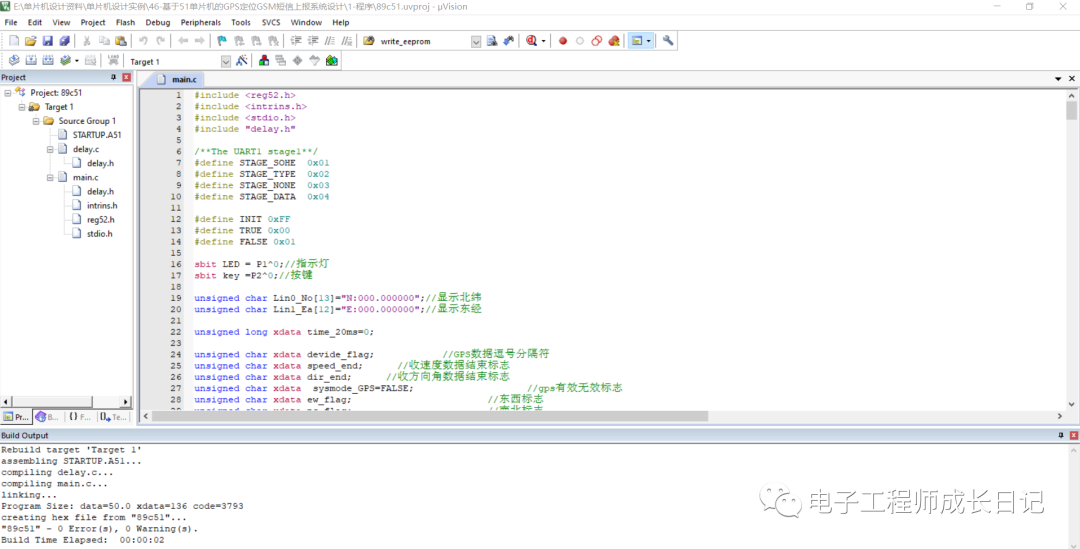
Task: Insert a breakpoint using the red dot icon
Action: (563, 41)
